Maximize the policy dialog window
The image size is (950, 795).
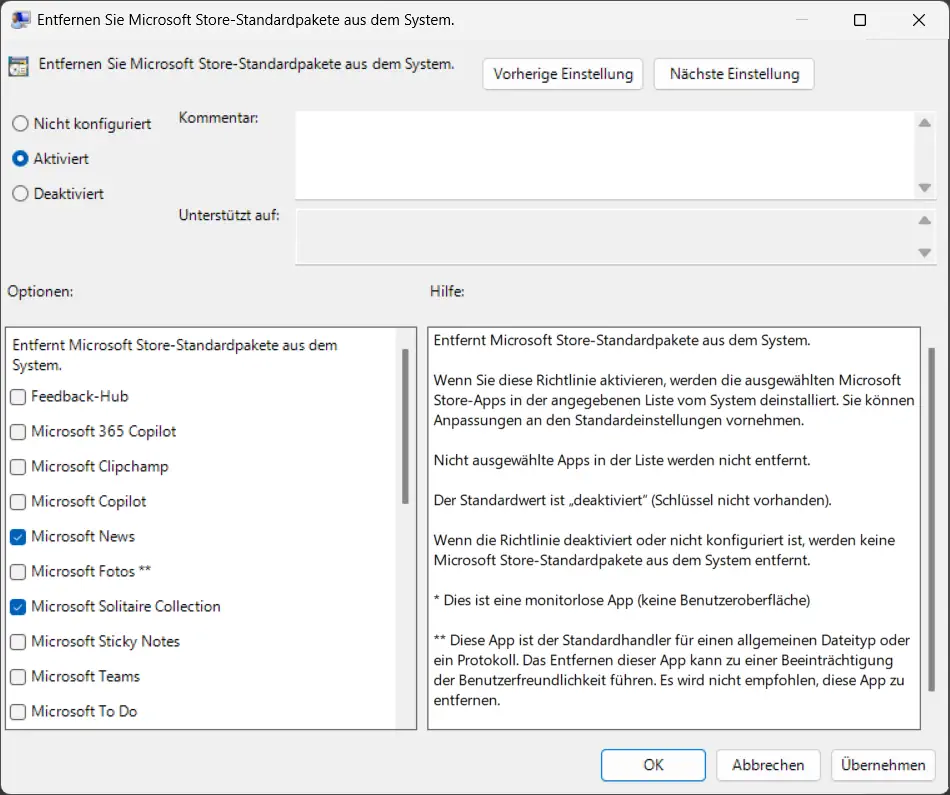(859, 20)
